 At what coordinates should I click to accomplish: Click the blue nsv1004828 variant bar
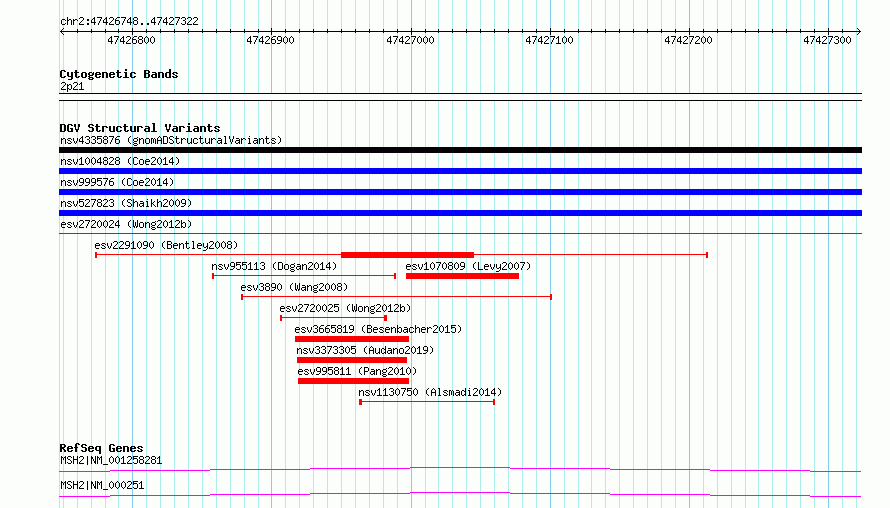(460, 171)
